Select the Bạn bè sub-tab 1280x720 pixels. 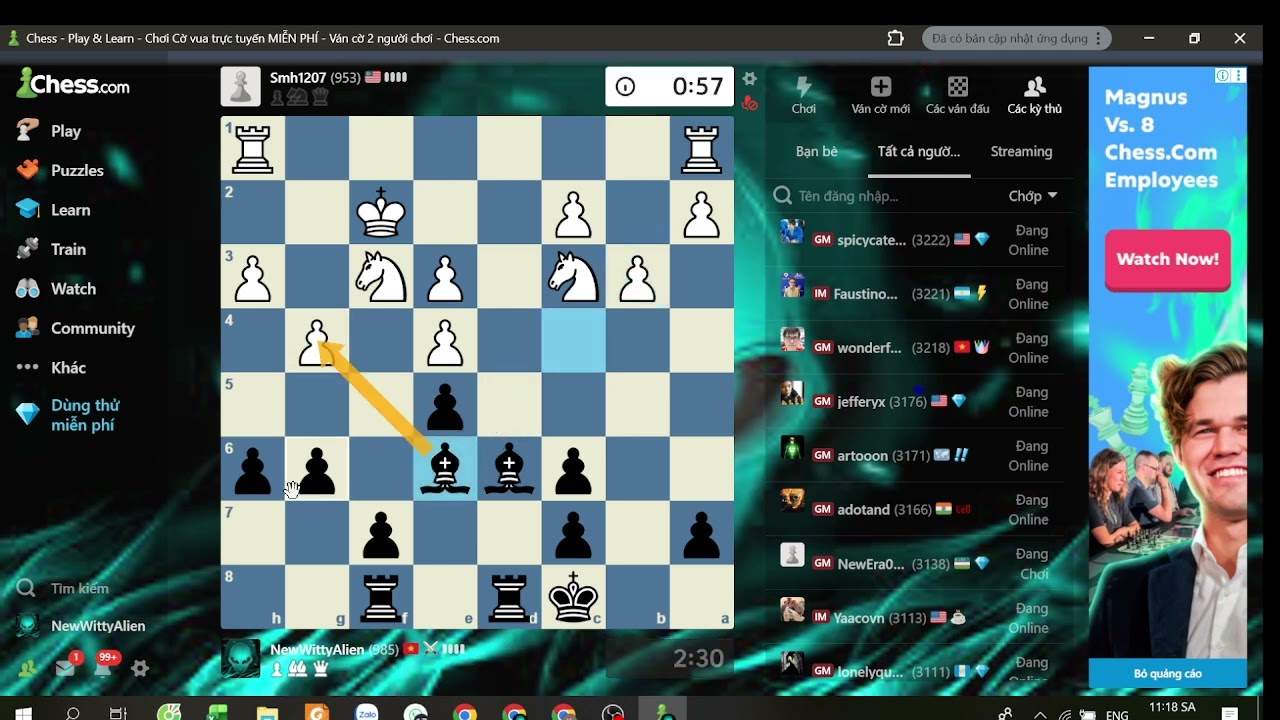click(817, 152)
